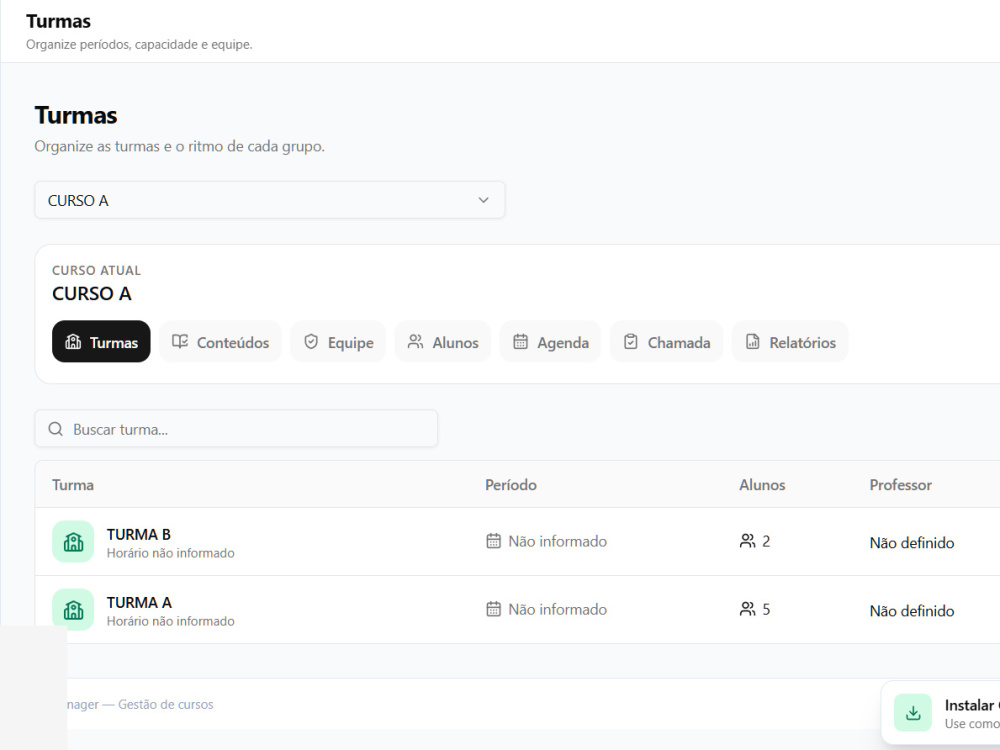This screenshot has width=1000, height=750.
Task: Click the chevron arrow in course selector
Action: [x=483, y=200]
